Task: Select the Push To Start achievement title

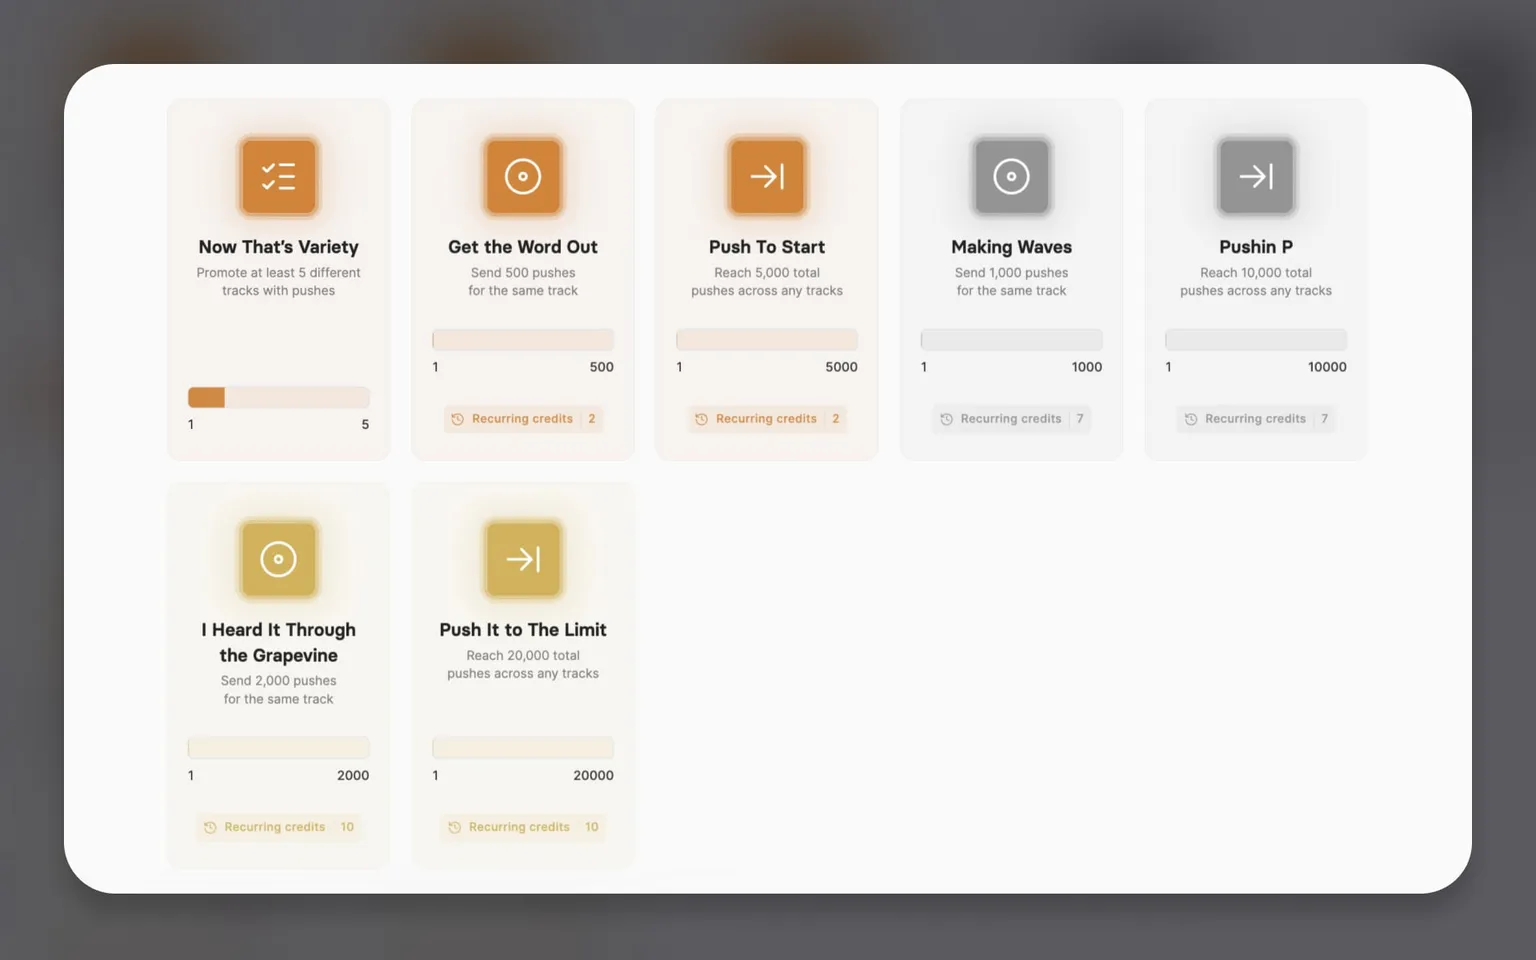Action: coord(766,246)
